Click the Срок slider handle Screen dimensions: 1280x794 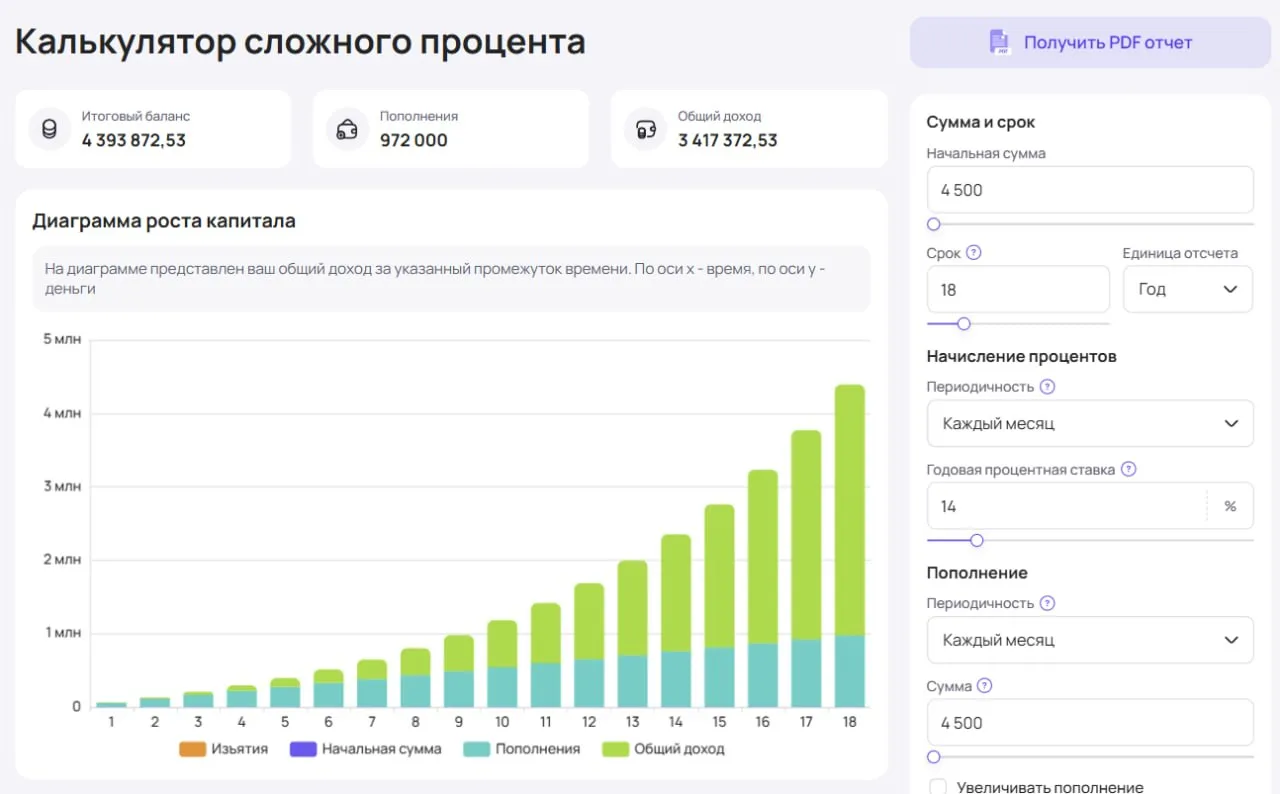click(964, 323)
